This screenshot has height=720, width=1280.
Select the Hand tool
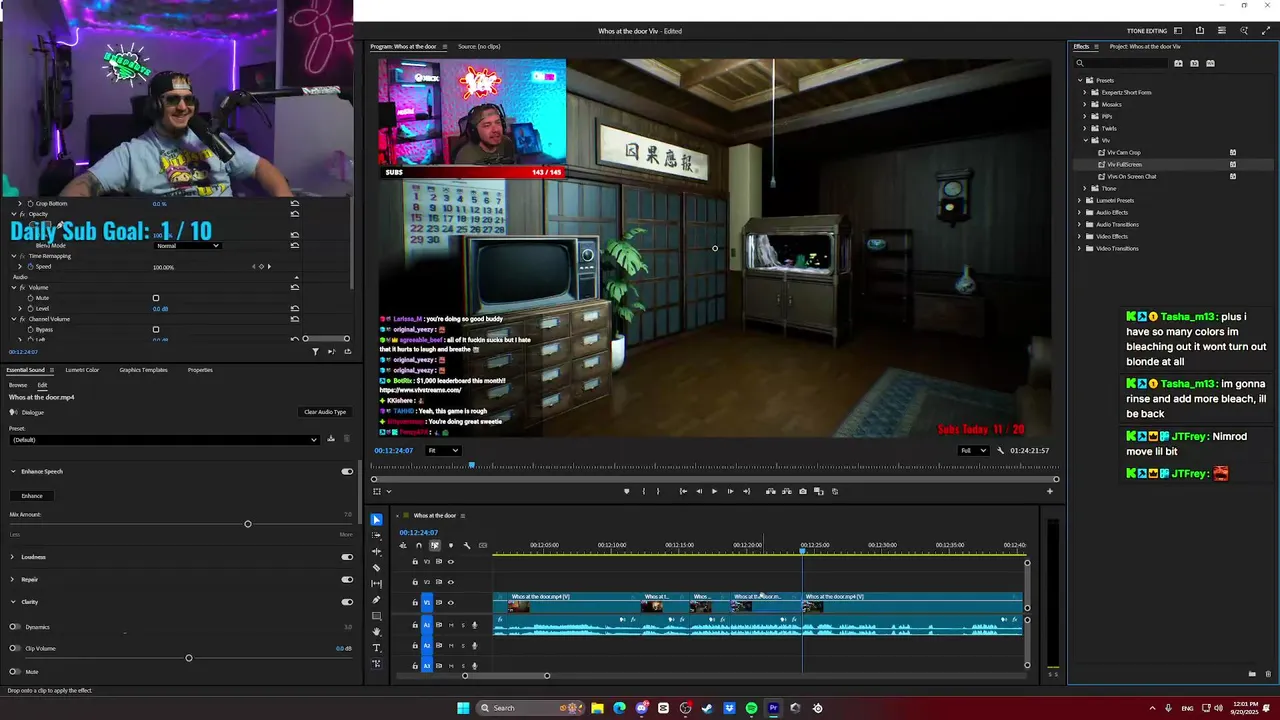[376, 632]
